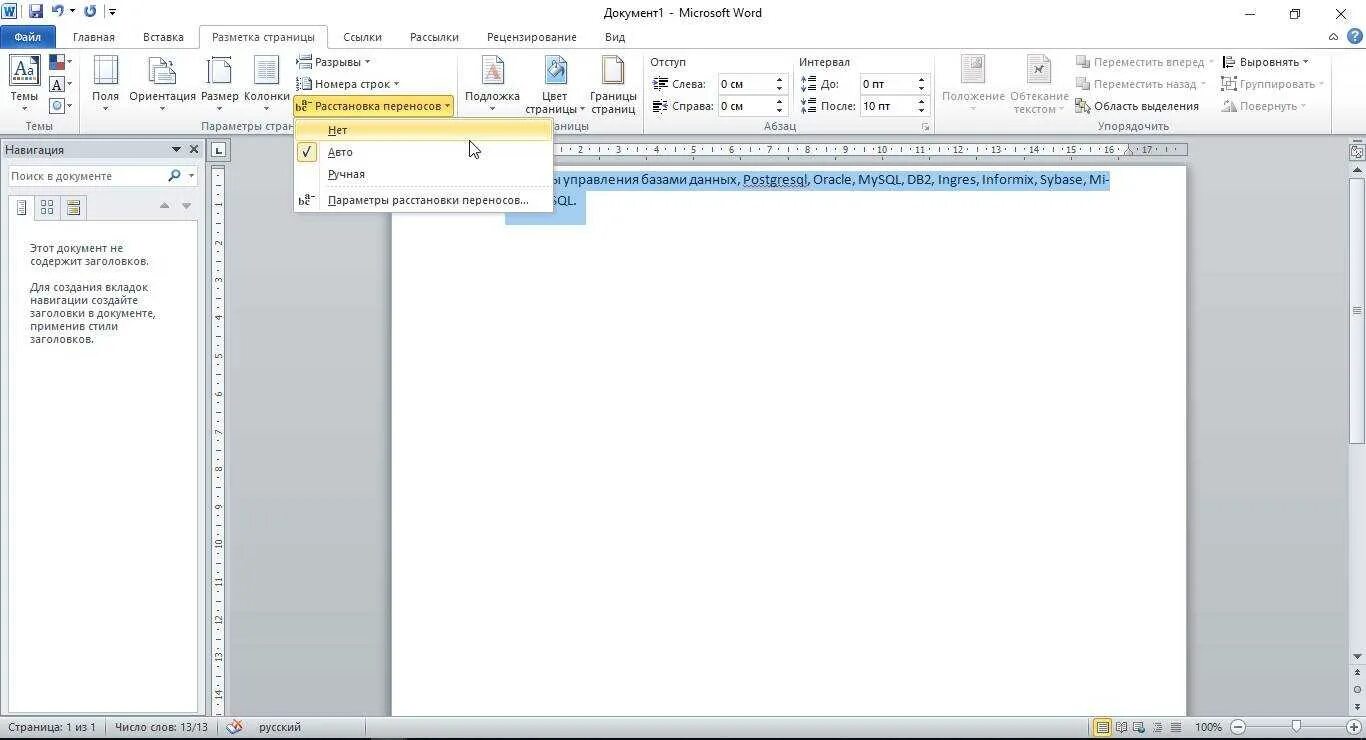Screen dimensions: 1366x740
Task: Select Ручная hyphenation option
Action: tap(424, 174)
